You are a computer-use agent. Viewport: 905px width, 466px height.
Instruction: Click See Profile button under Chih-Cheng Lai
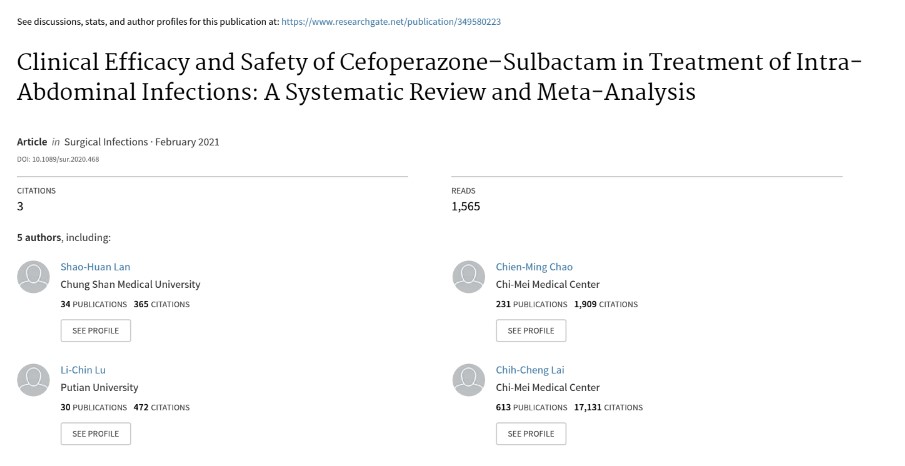tap(531, 434)
